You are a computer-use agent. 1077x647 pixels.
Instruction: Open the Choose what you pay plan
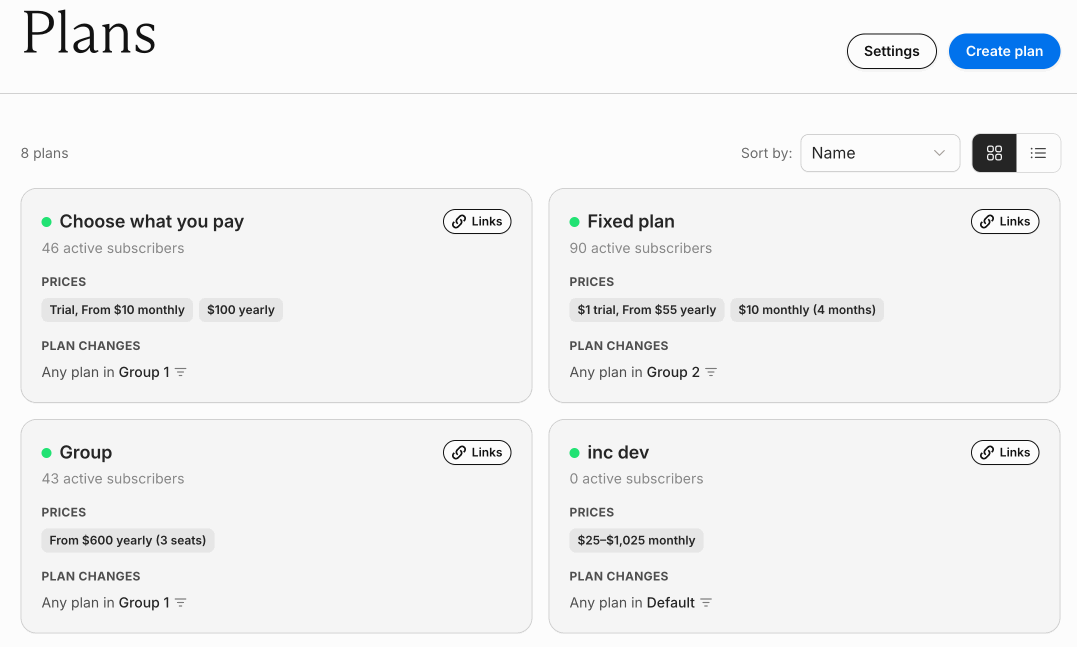tap(152, 221)
